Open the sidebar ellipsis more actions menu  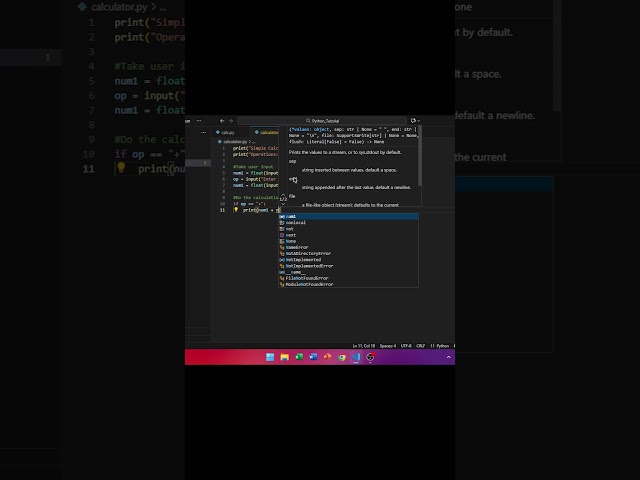[x=203, y=132]
